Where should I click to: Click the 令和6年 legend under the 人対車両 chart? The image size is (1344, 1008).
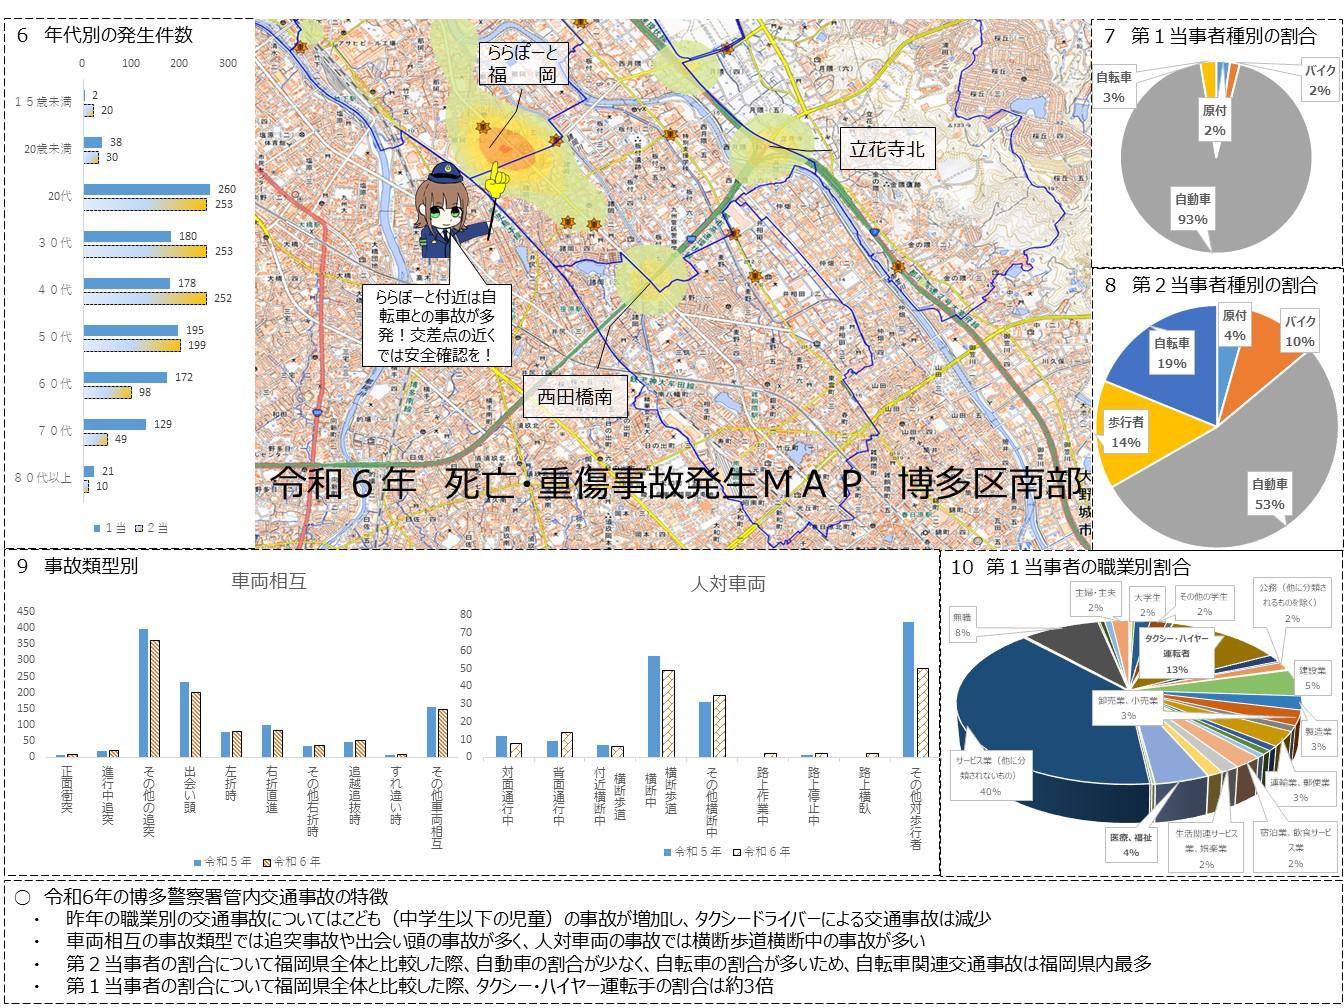[x=763, y=852]
